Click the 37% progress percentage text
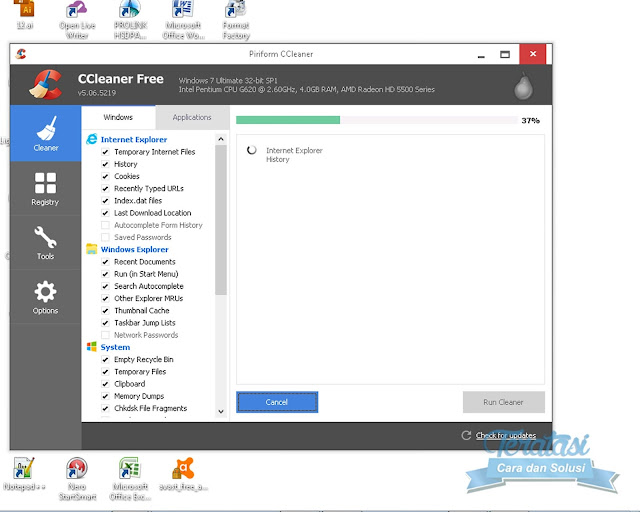The image size is (640, 512). point(530,120)
